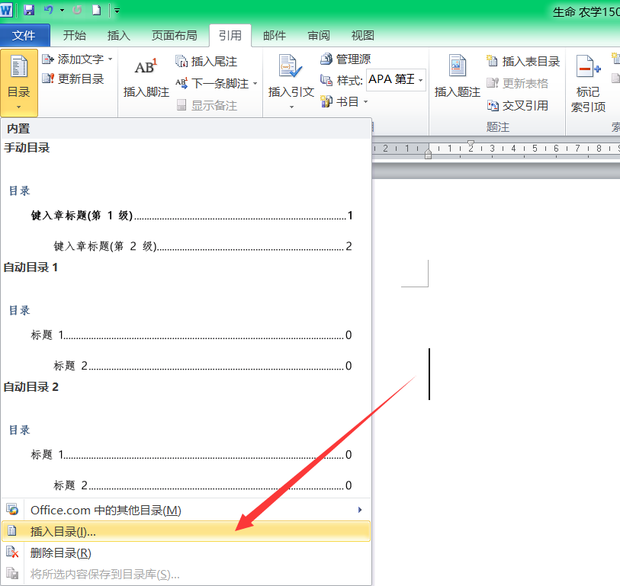The image size is (620, 586).
Task: Save the document with the floppy icon
Action: [29, 10]
